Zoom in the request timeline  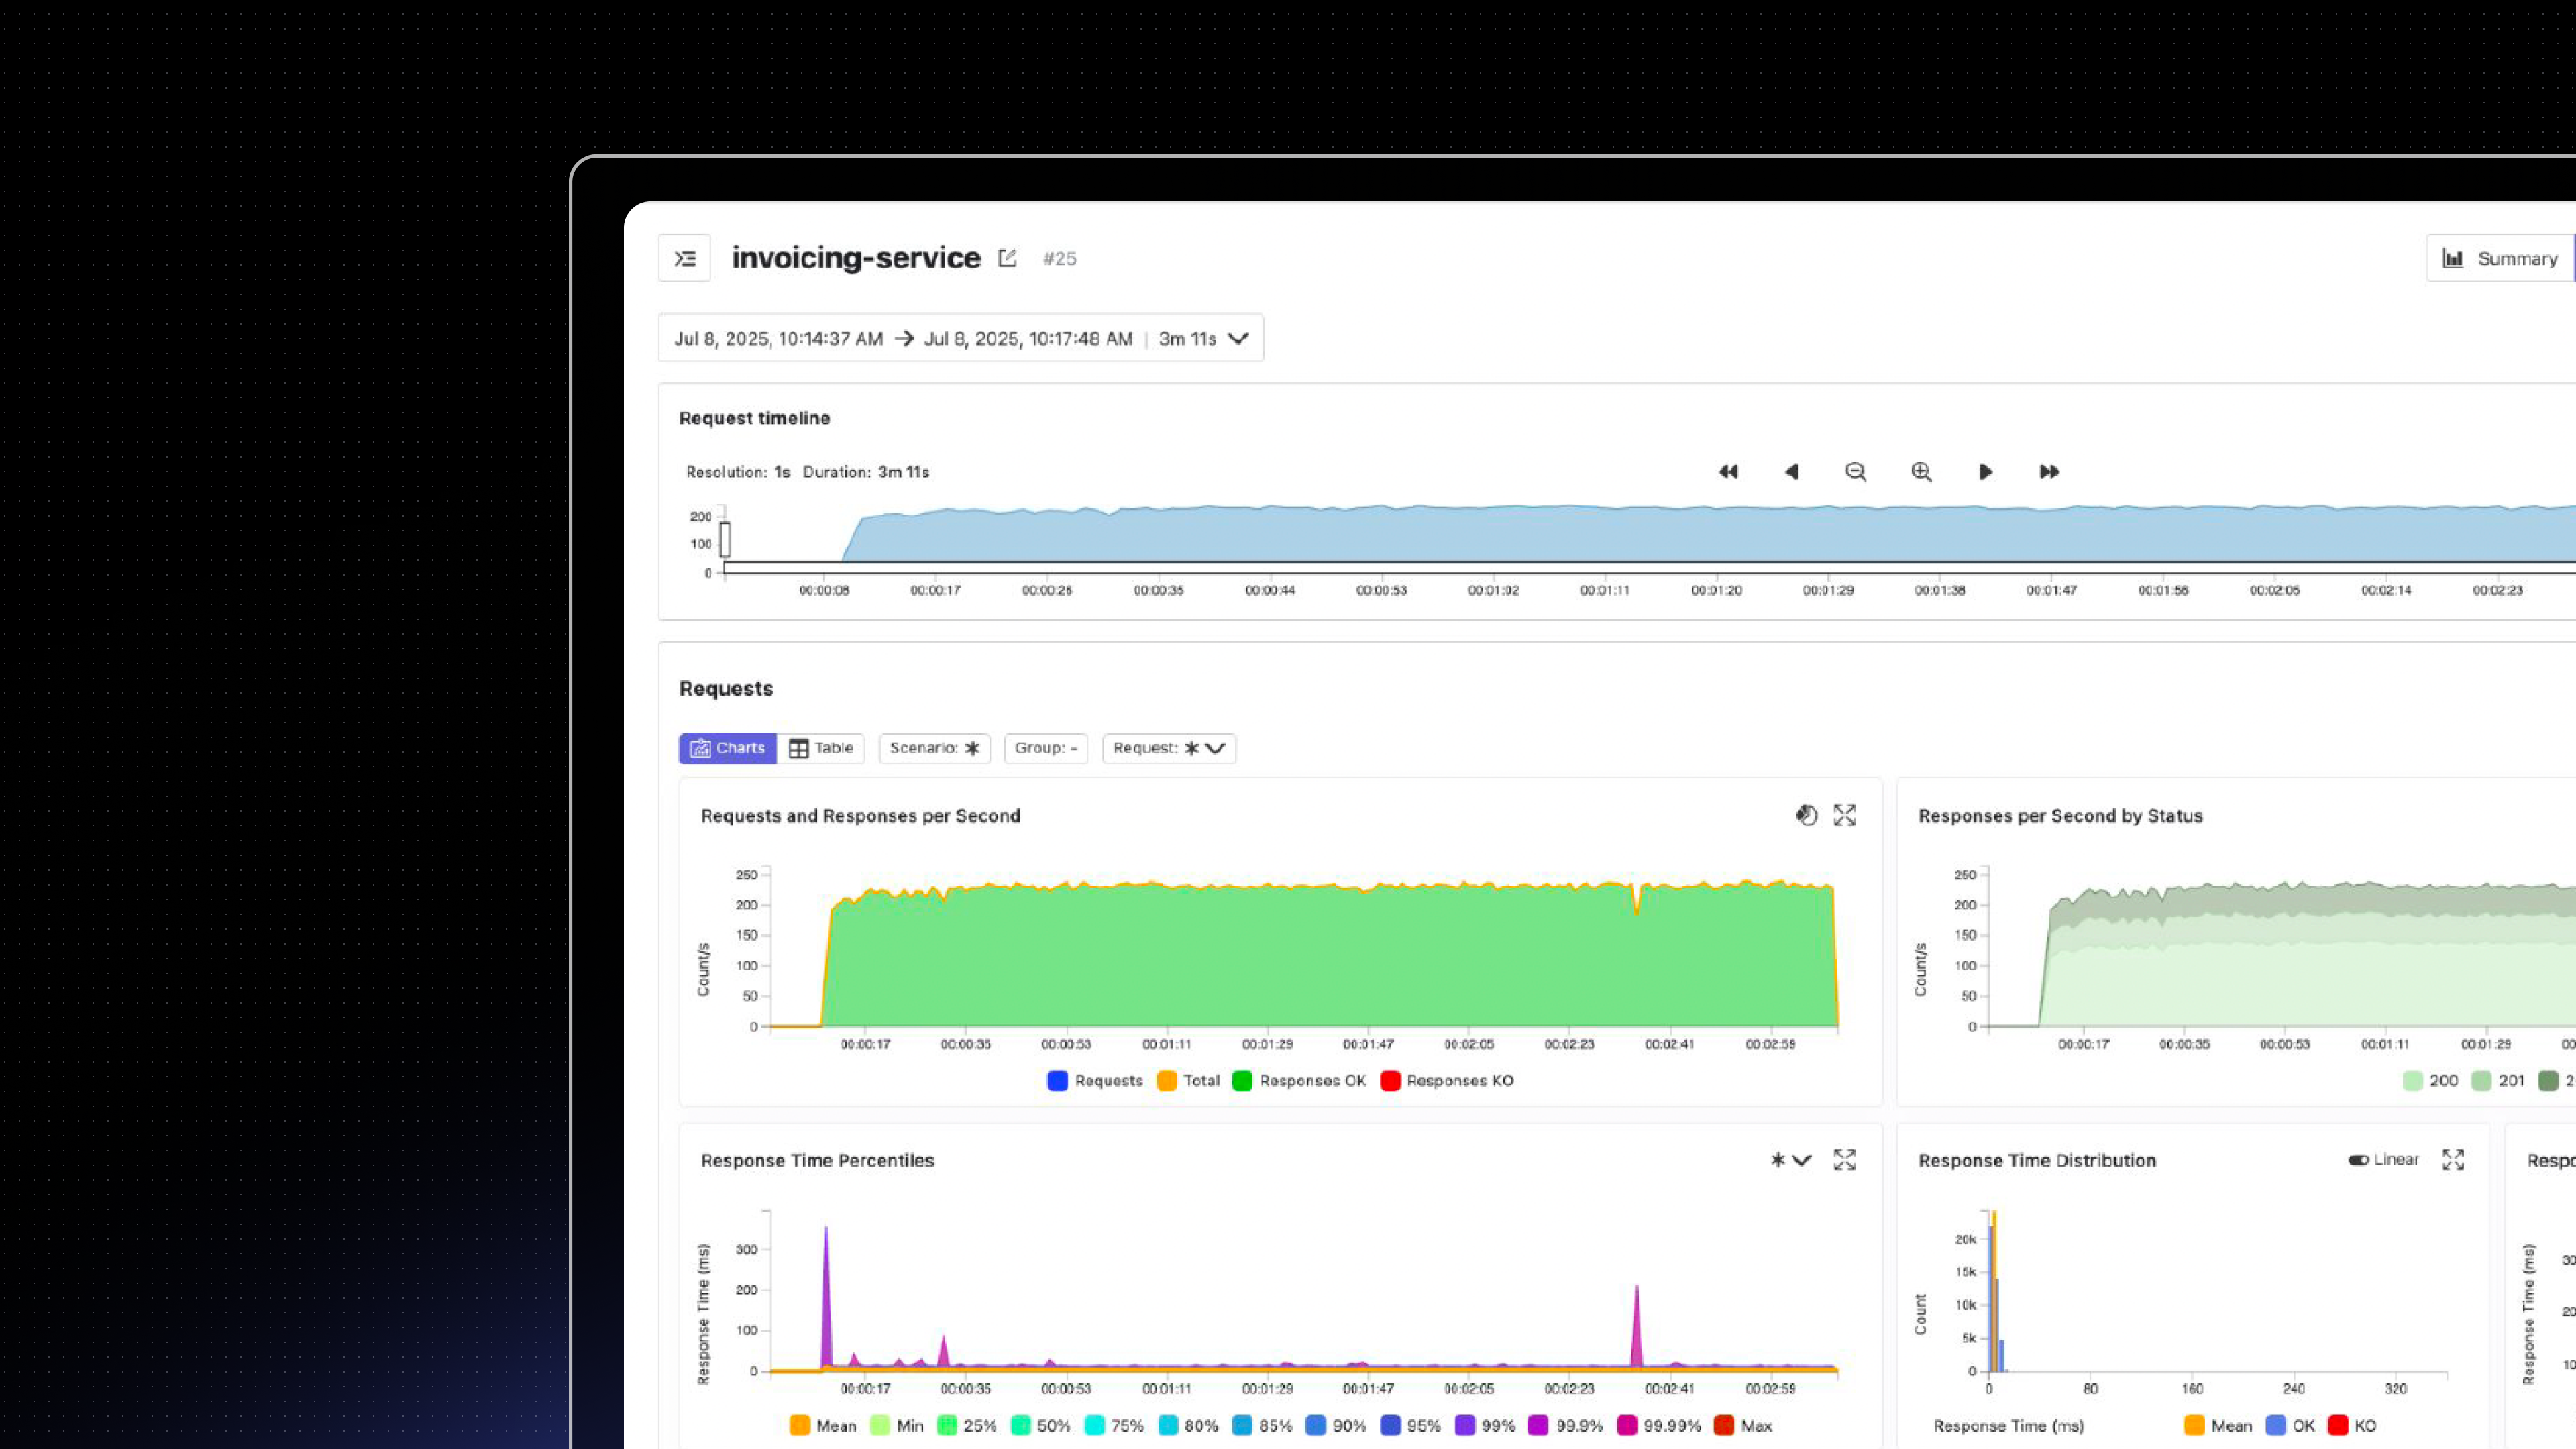(1920, 471)
